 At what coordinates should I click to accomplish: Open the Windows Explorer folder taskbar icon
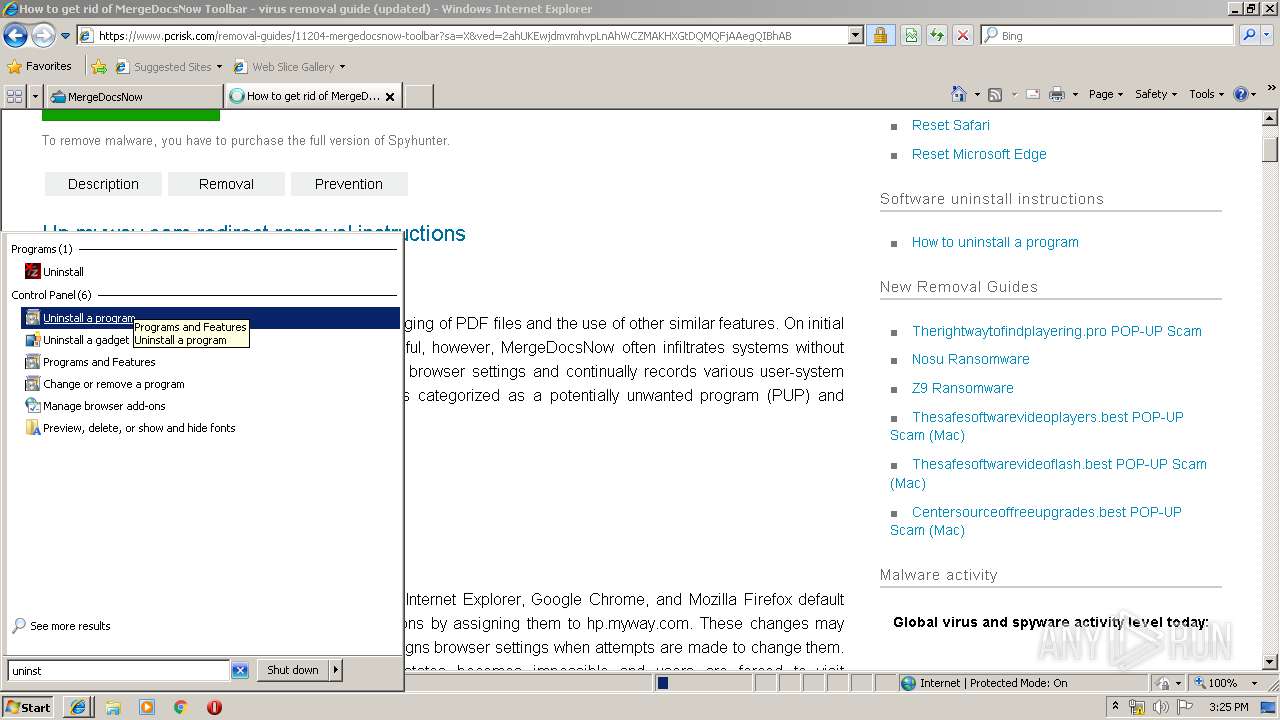pos(113,707)
